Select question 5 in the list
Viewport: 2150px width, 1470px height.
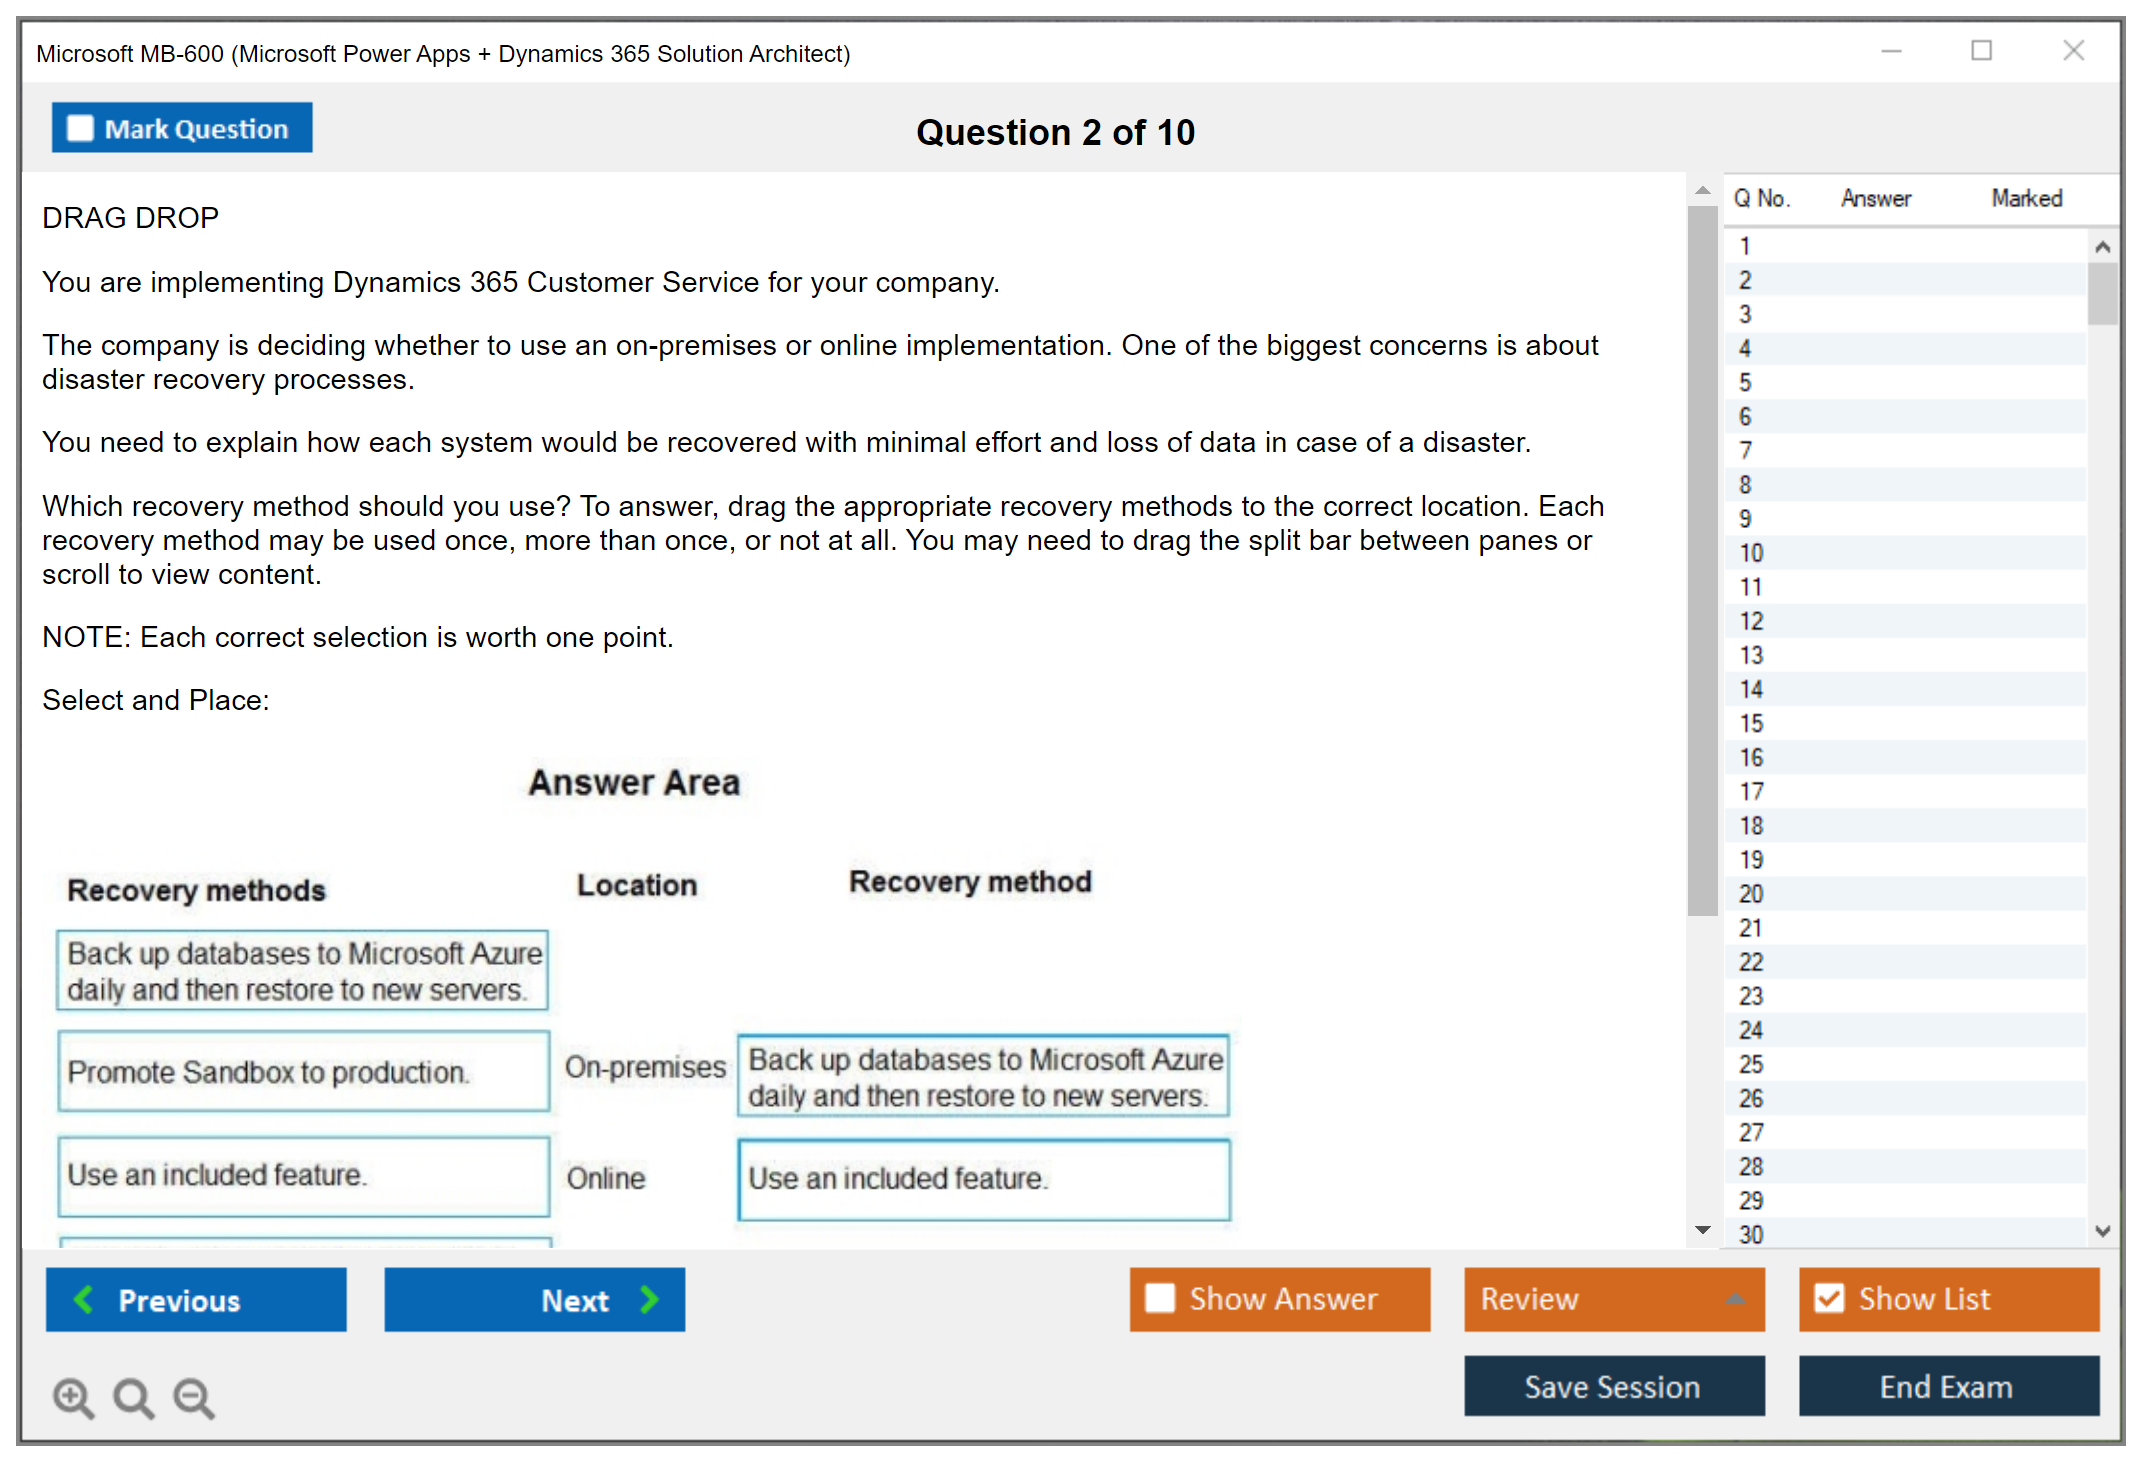click(1745, 382)
